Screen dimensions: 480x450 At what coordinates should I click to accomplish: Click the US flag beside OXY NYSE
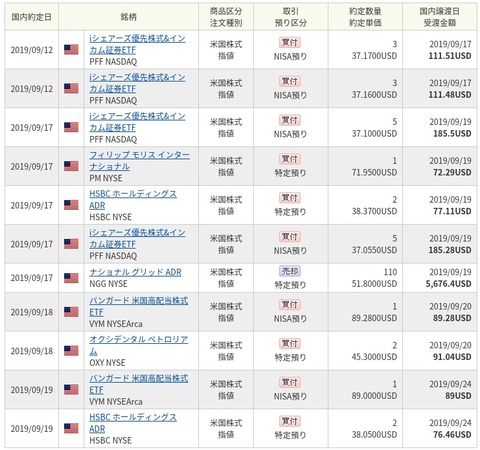point(71,351)
